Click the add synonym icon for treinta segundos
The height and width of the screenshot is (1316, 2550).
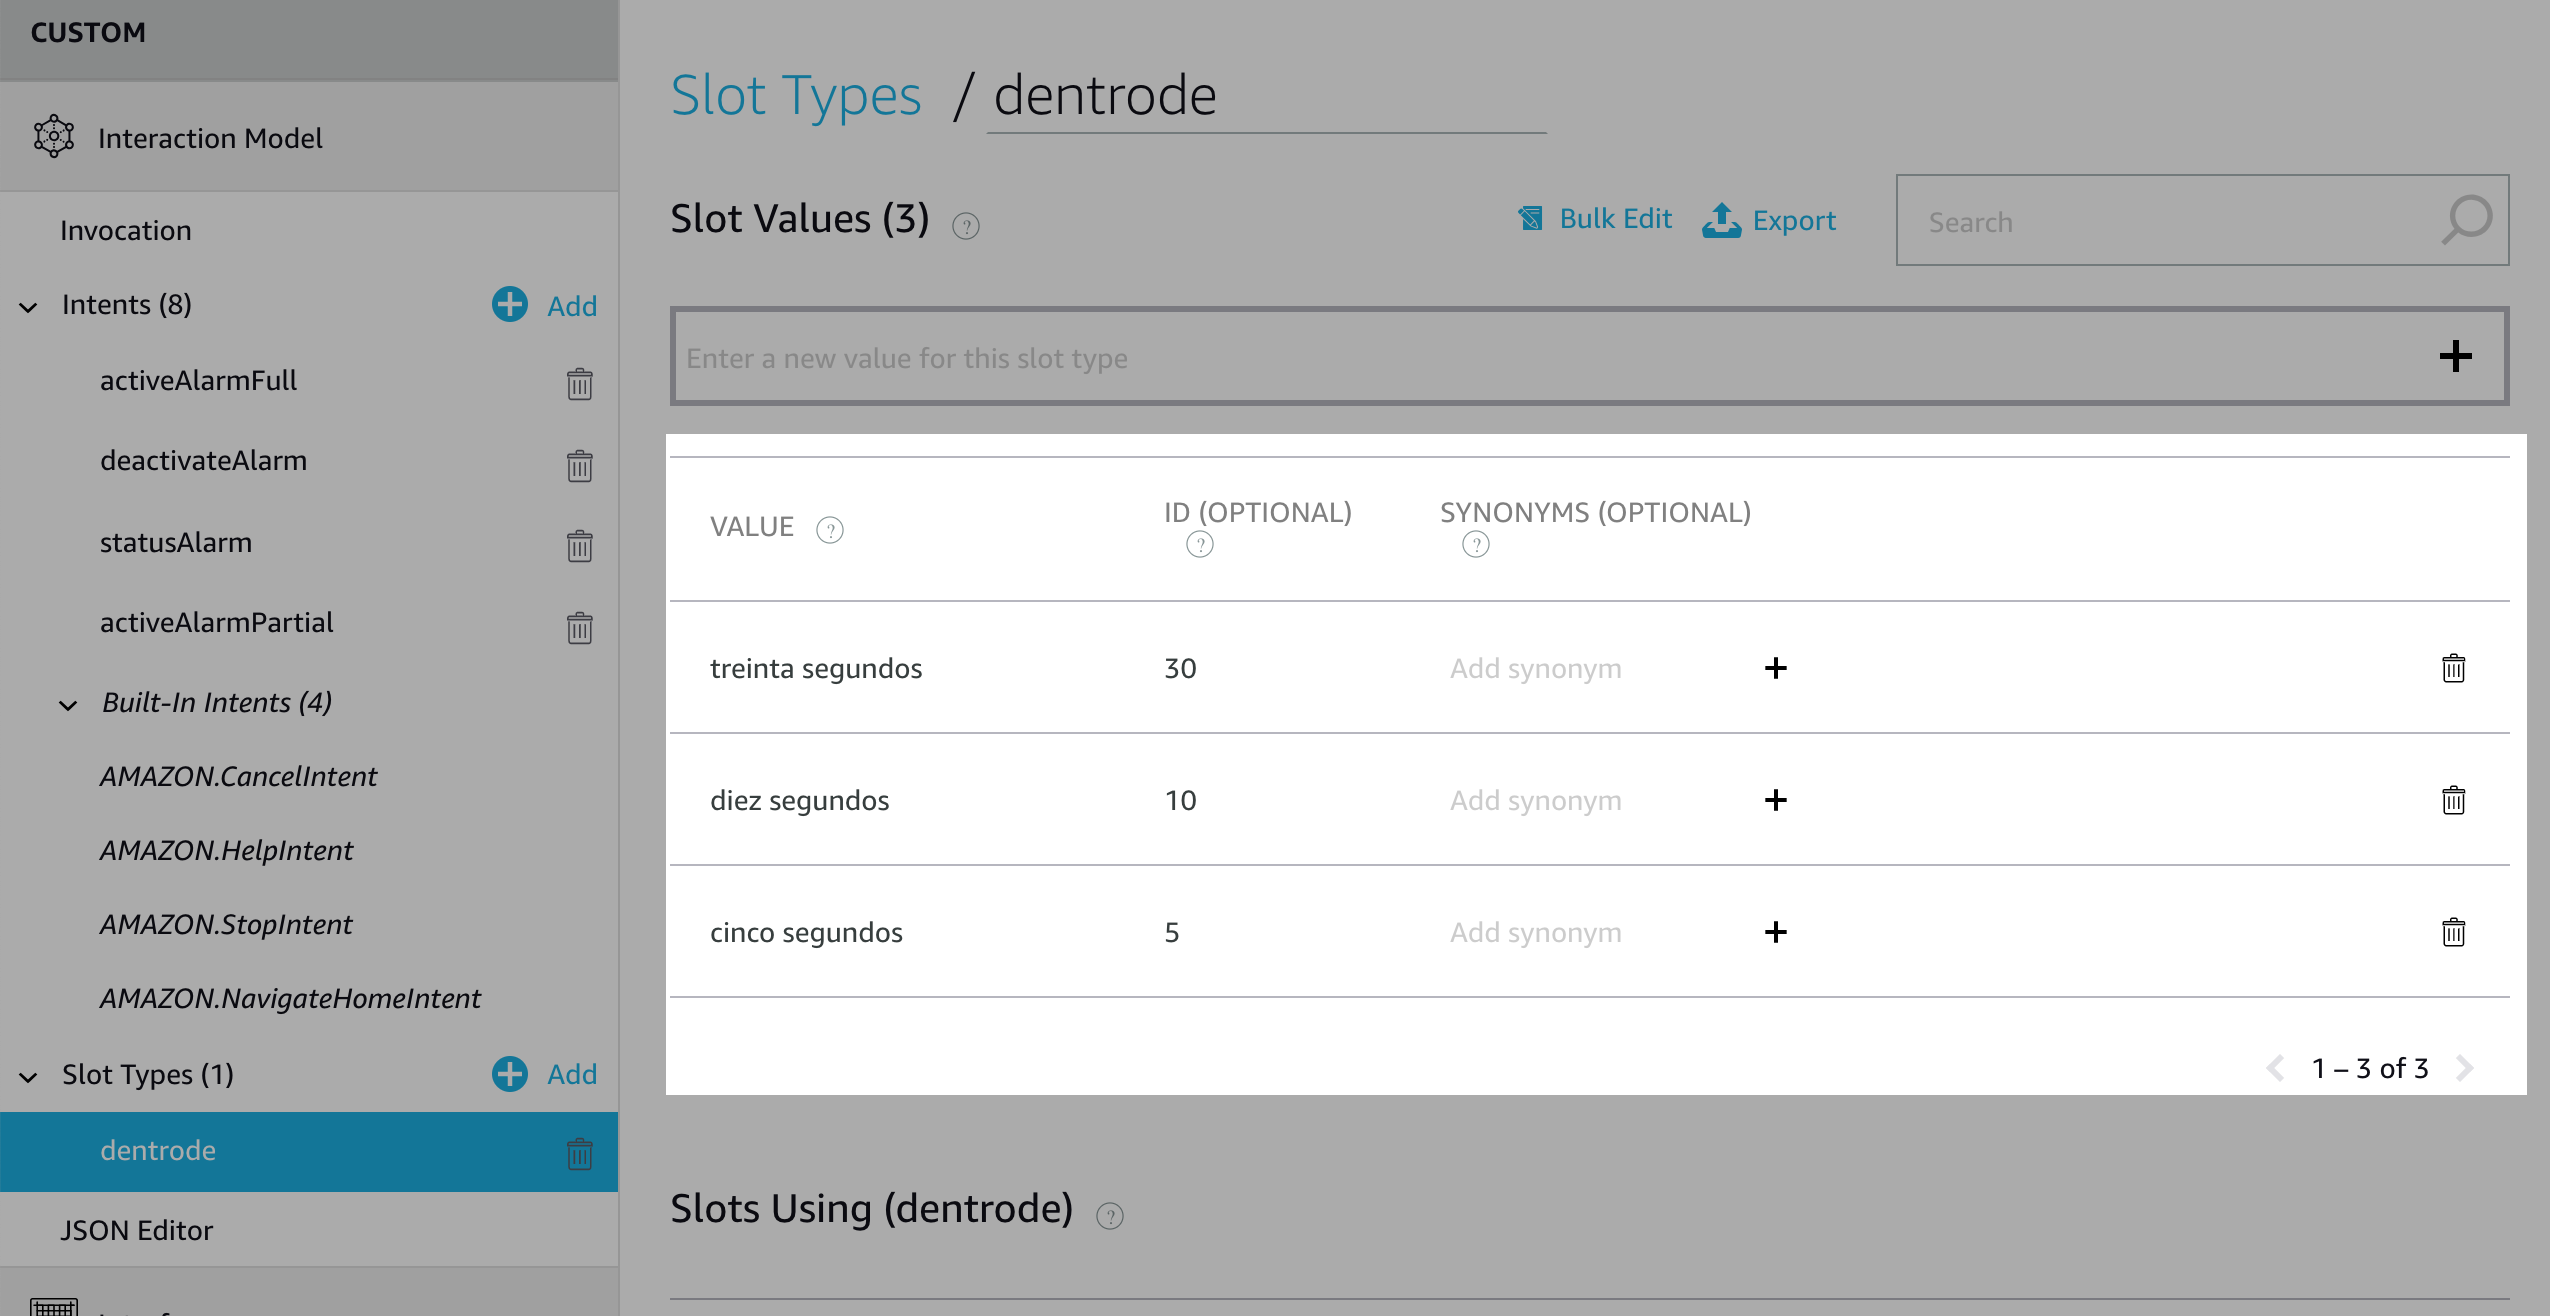tap(1775, 666)
